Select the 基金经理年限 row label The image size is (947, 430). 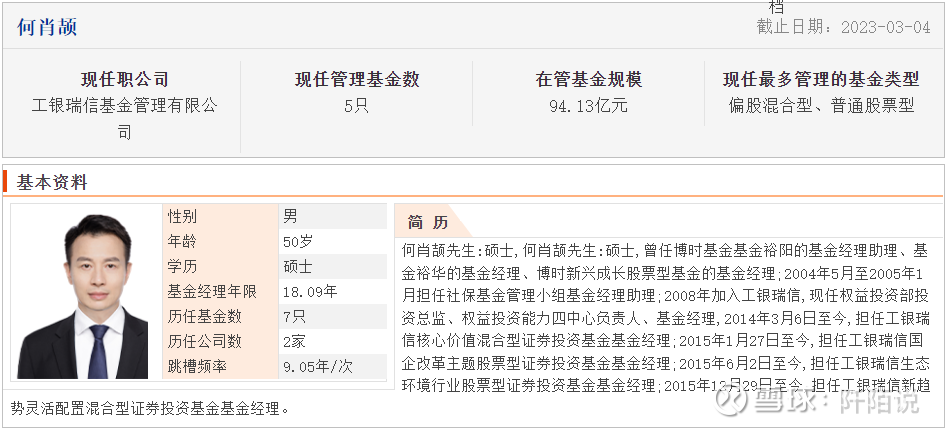pos(212,292)
